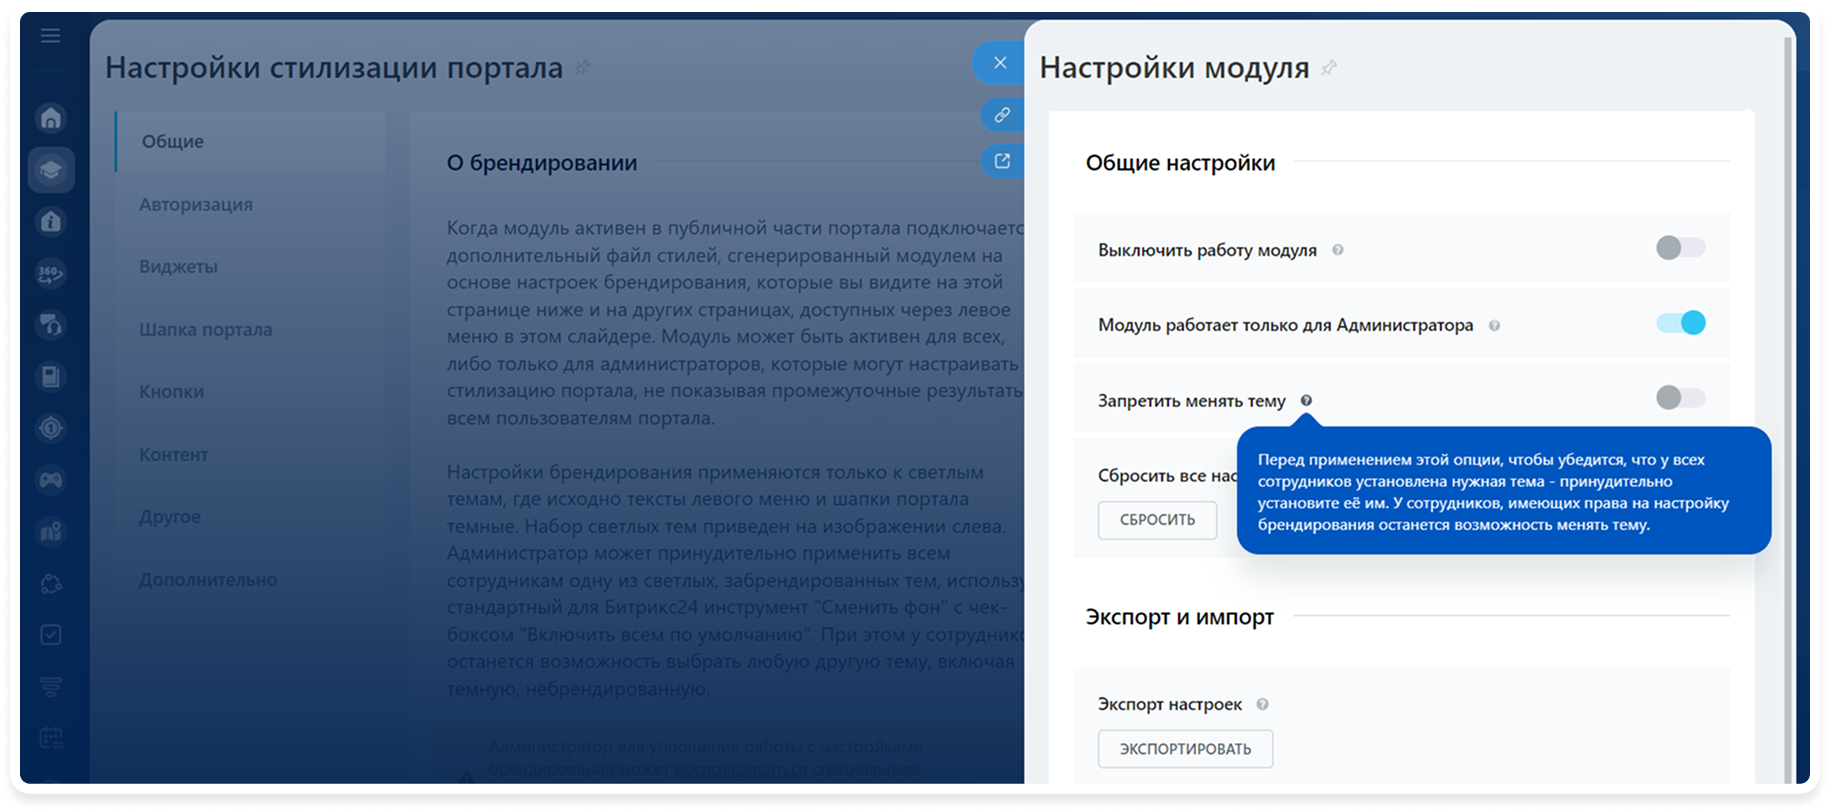1830x812 pixels.
Task: Open the gamepad sidebar icon
Action: point(51,480)
